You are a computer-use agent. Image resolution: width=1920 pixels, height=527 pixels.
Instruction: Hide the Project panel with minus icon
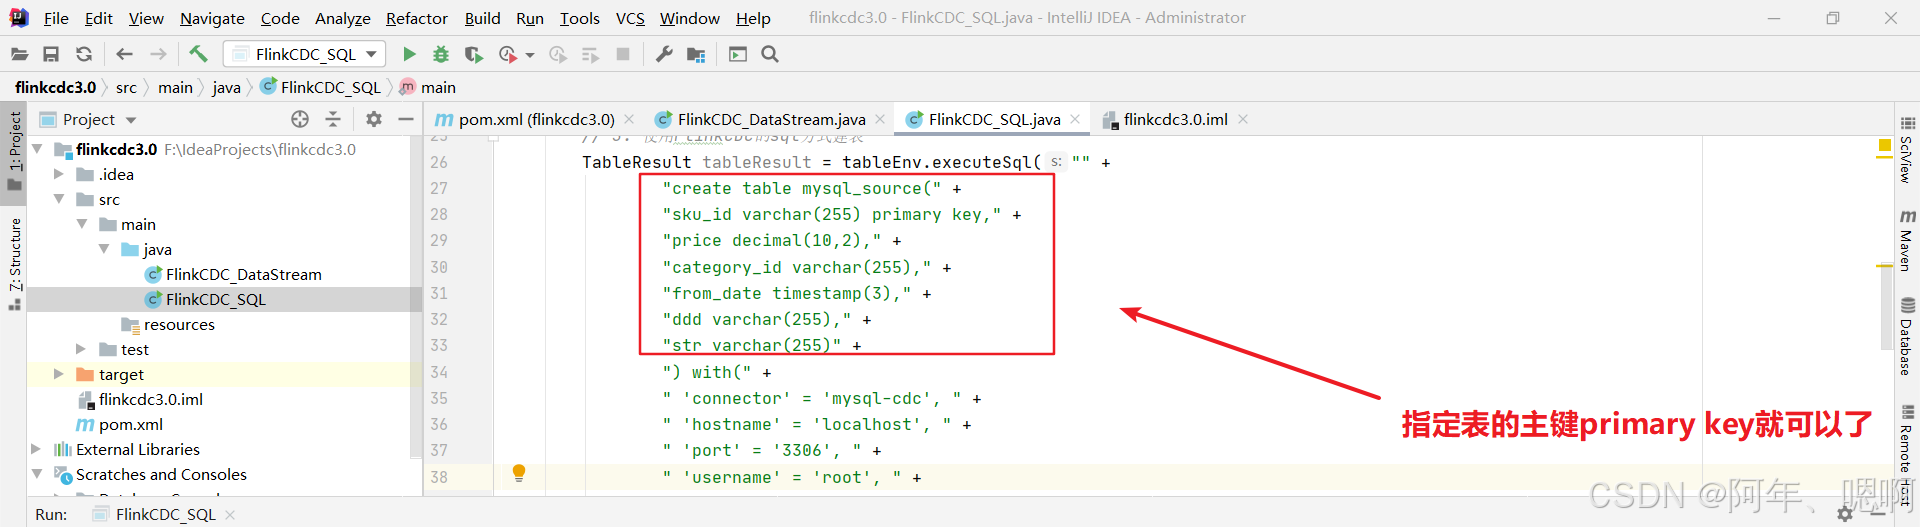406,119
